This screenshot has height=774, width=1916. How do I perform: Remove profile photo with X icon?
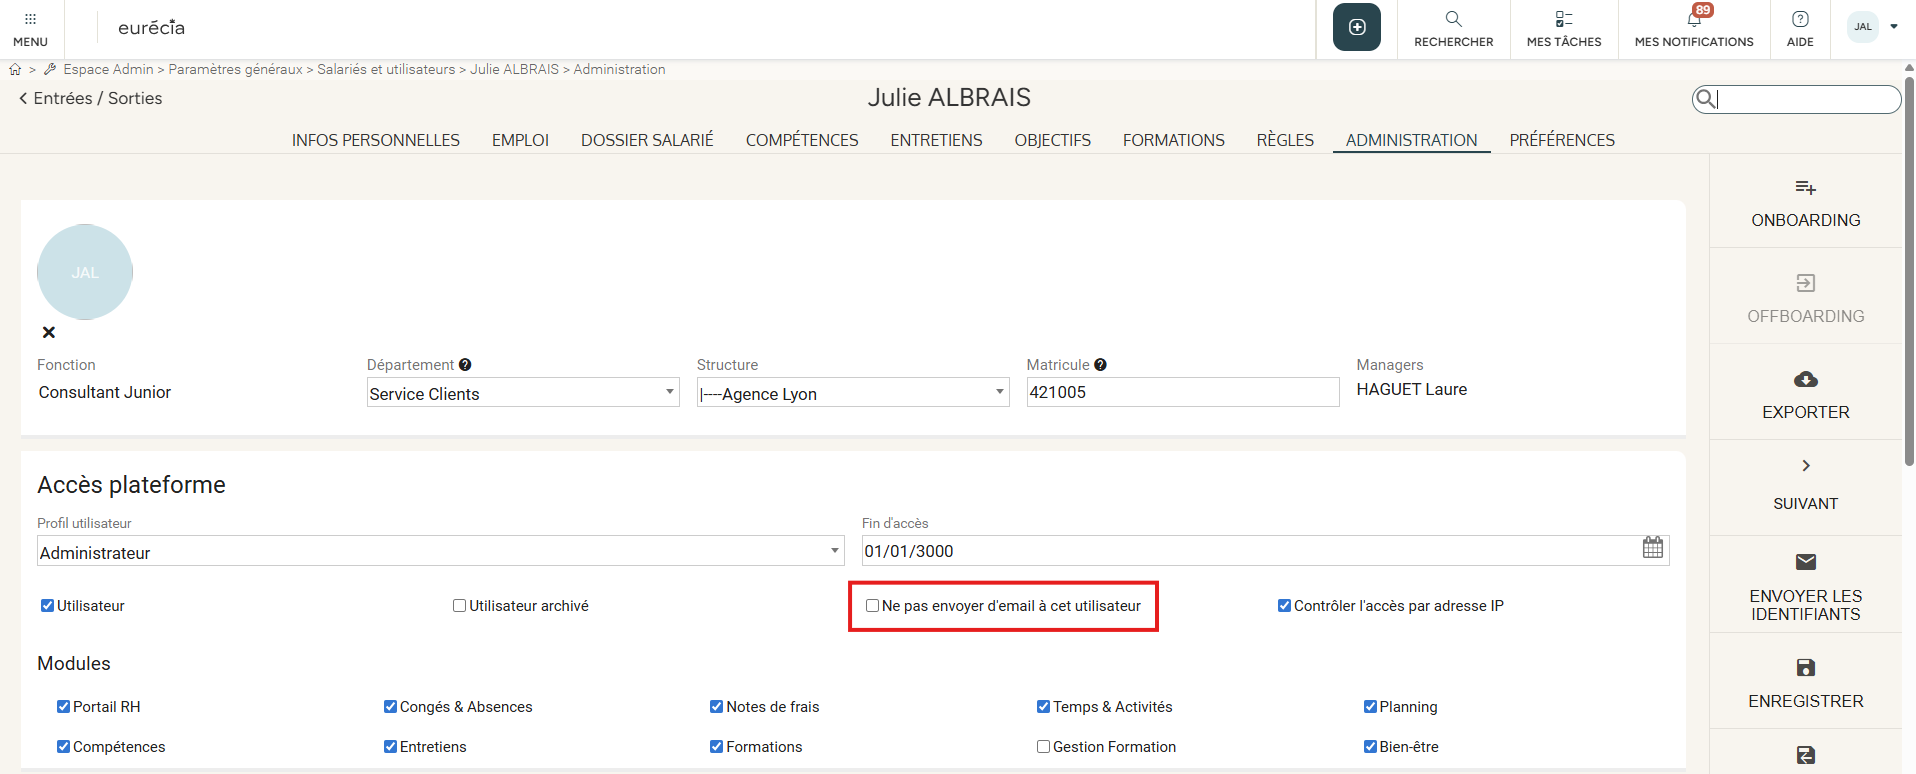(x=49, y=332)
